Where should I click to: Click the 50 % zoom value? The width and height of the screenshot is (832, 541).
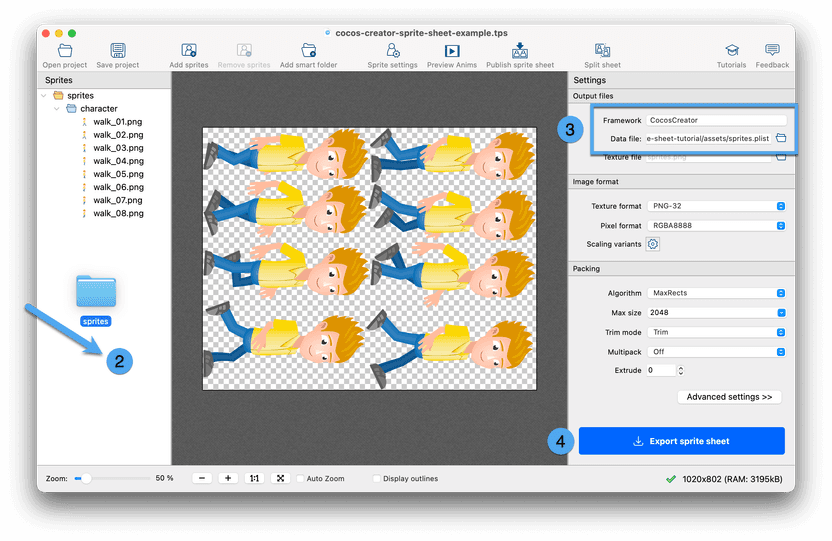164,478
